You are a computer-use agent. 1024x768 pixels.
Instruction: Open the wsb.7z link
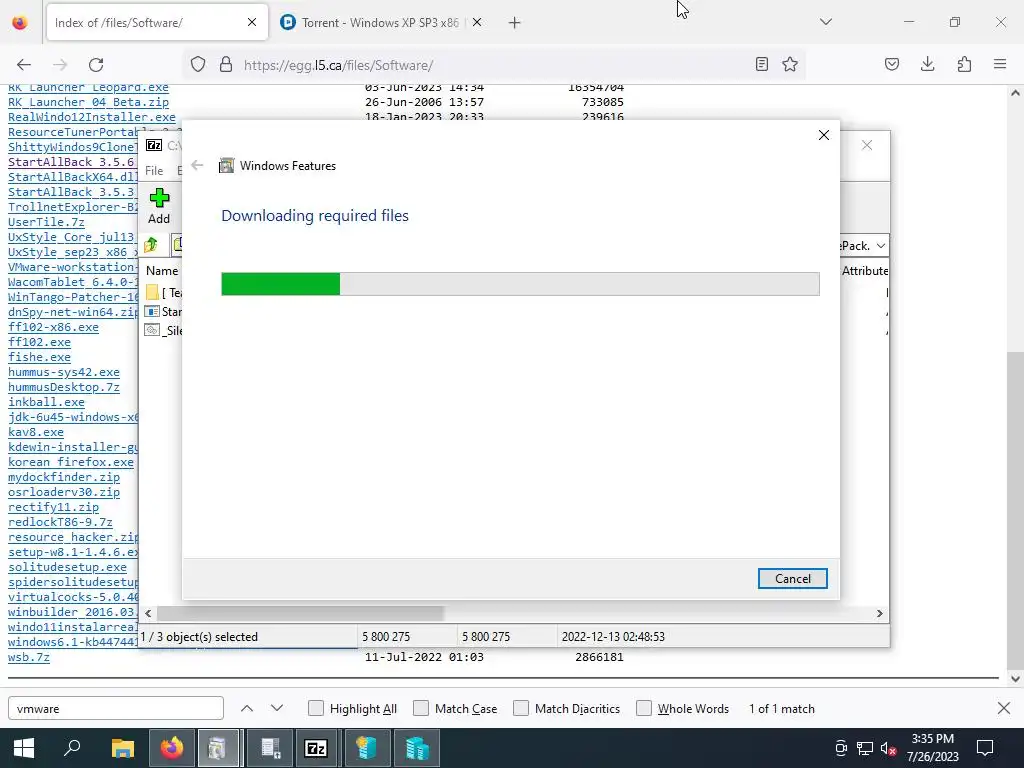29,657
